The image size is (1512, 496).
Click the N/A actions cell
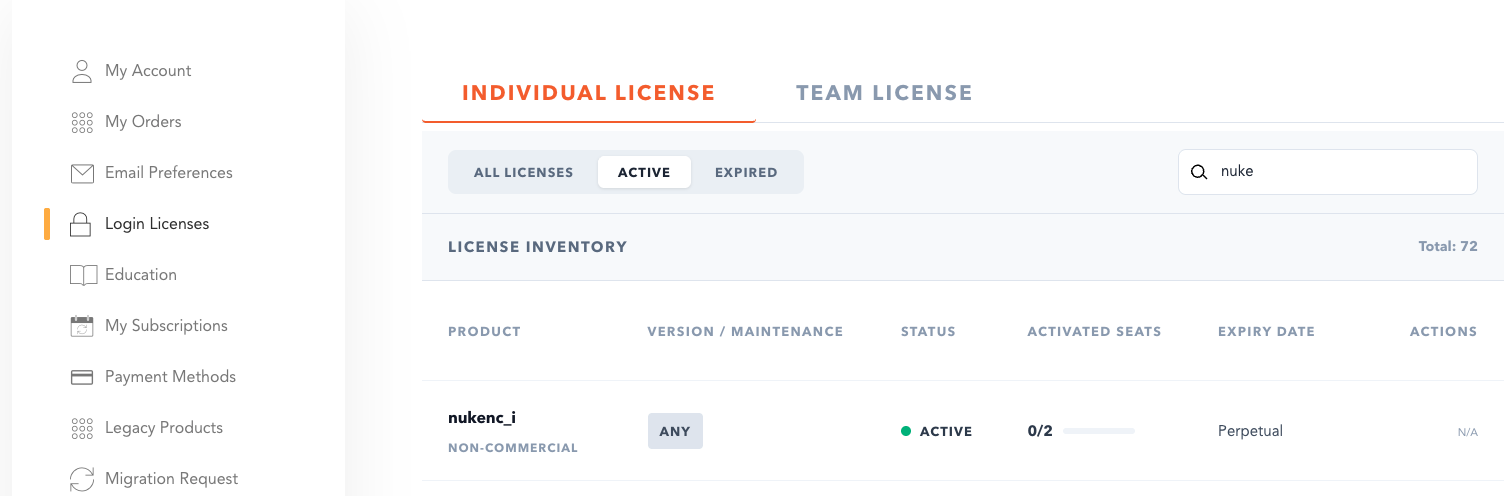pyautogui.click(x=1467, y=432)
